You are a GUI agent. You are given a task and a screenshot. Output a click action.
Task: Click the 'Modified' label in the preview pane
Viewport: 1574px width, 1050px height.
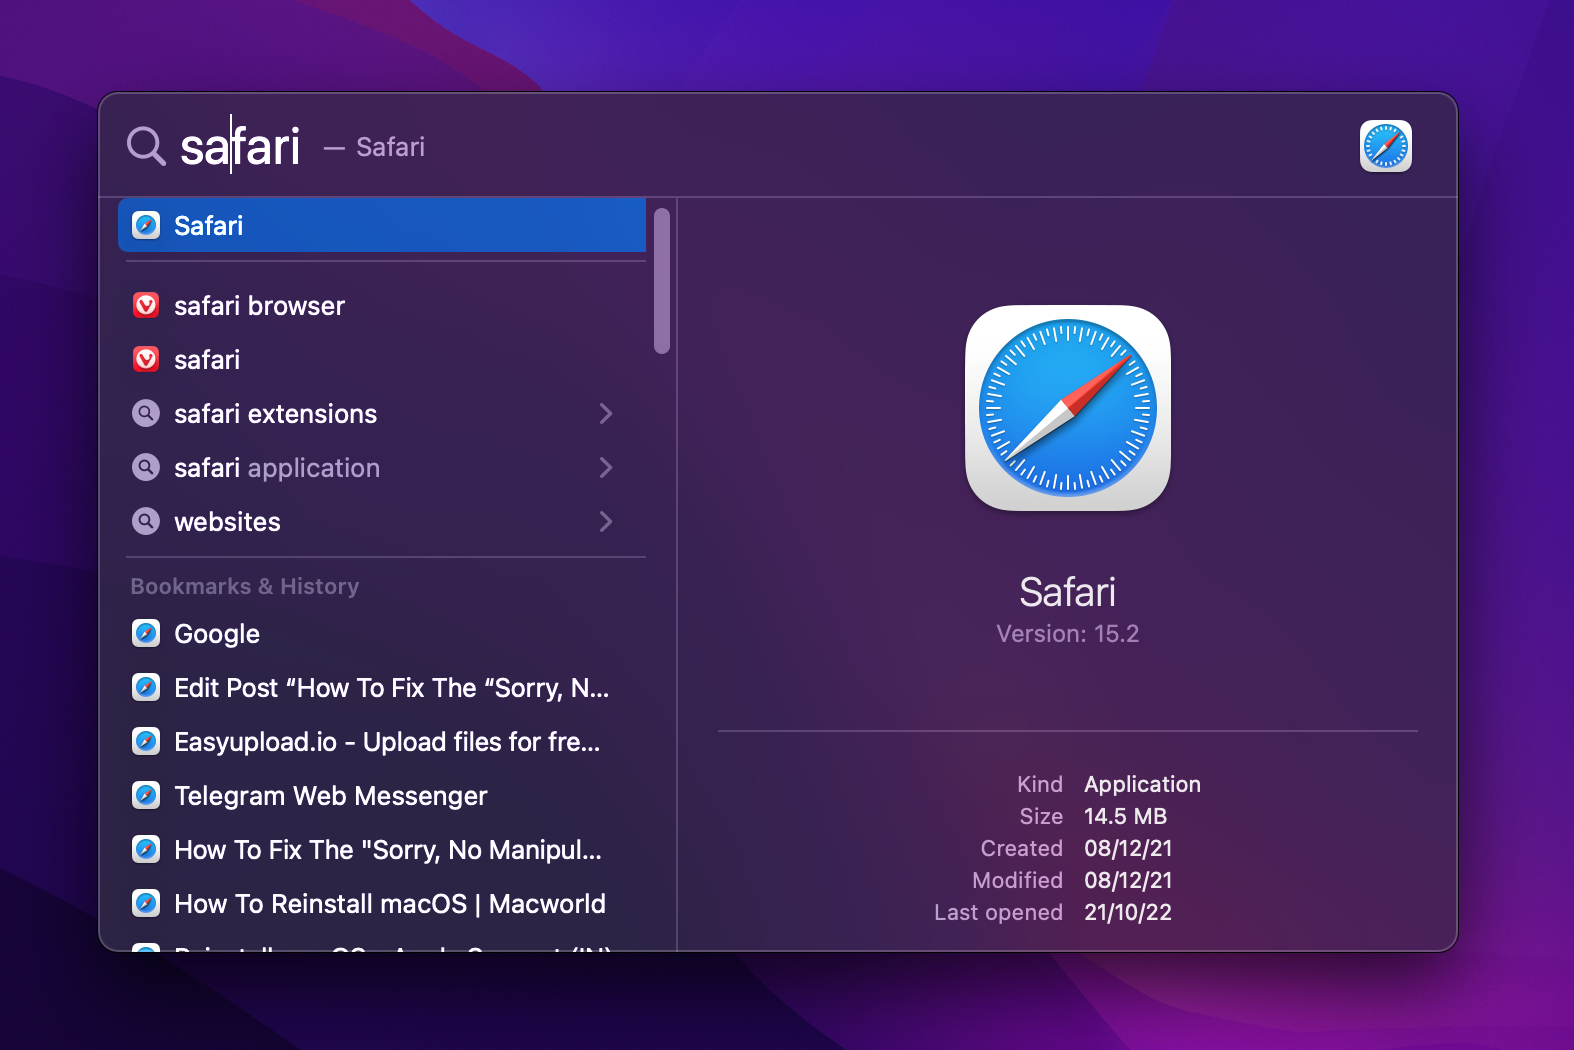(x=1017, y=880)
